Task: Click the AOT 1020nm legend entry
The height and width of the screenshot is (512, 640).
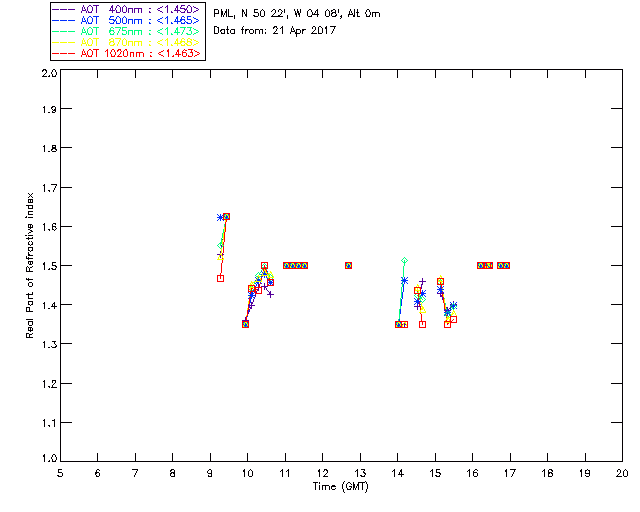Action: click(x=126, y=53)
